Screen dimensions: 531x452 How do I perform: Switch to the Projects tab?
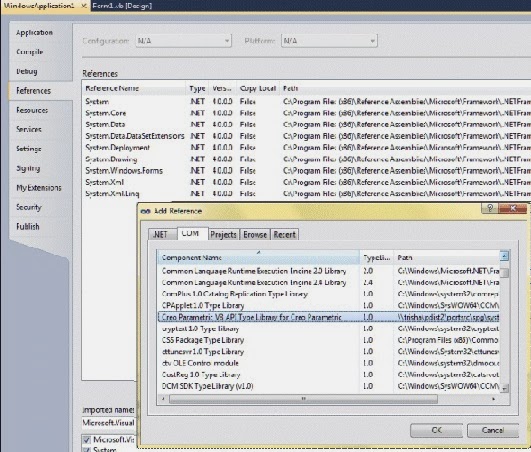(224, 235)
